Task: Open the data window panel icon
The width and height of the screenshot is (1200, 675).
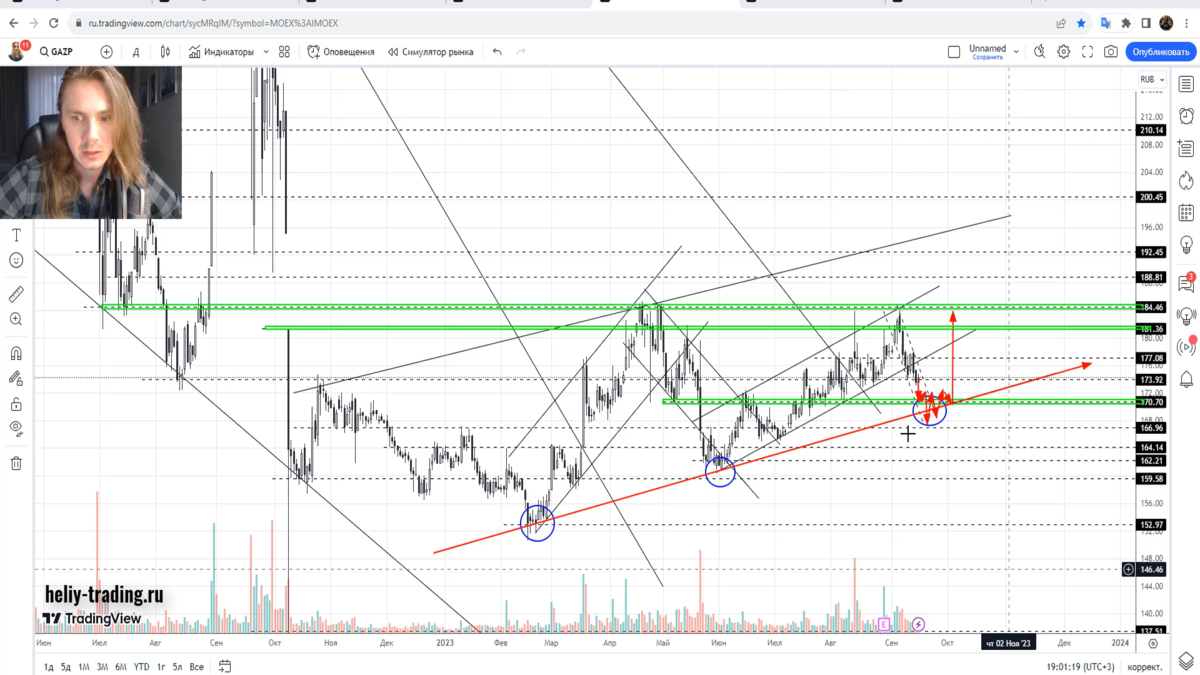Action: (x=1186, y=149)
